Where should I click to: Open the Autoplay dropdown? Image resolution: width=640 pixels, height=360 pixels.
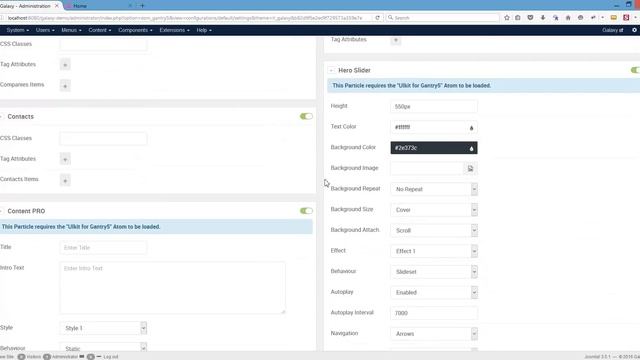click(x=434, y=293)
